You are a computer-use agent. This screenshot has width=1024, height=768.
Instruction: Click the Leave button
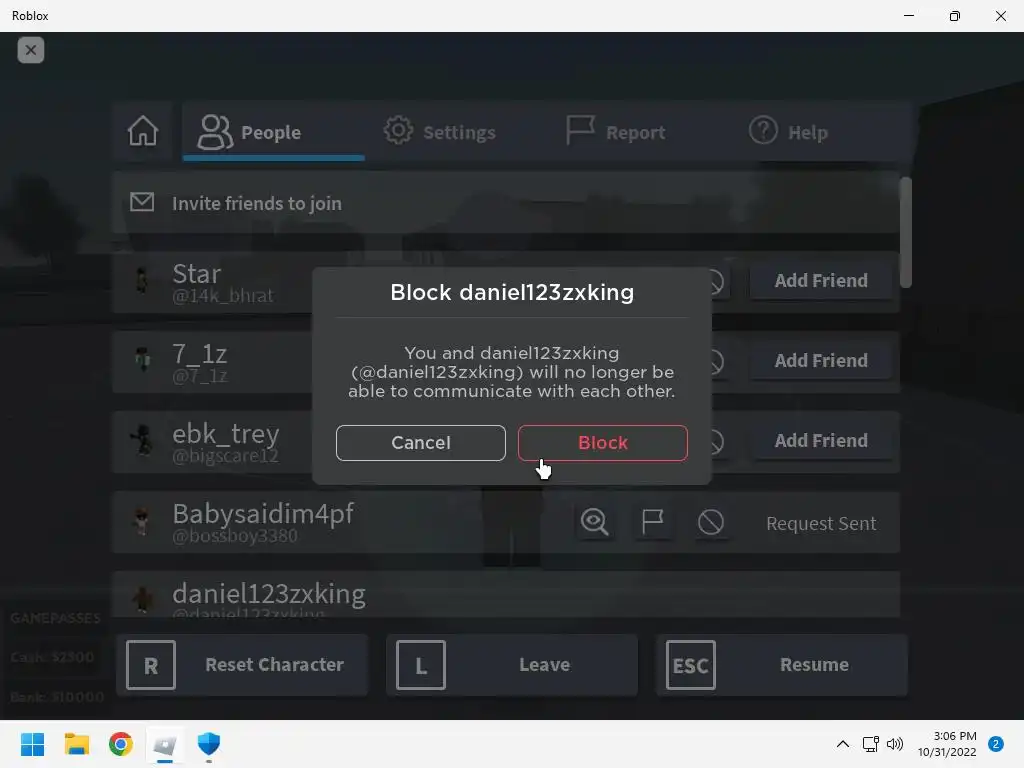512,665
